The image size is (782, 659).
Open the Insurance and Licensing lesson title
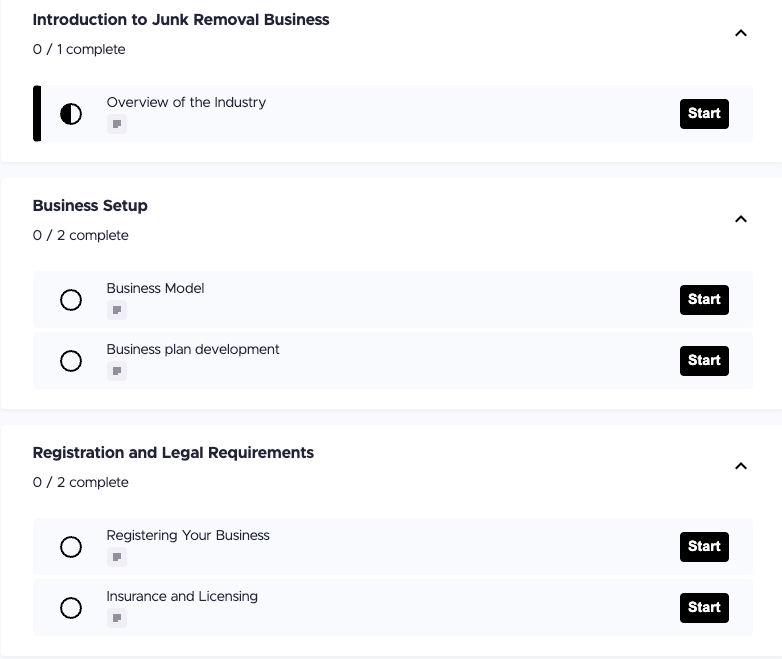182,597
